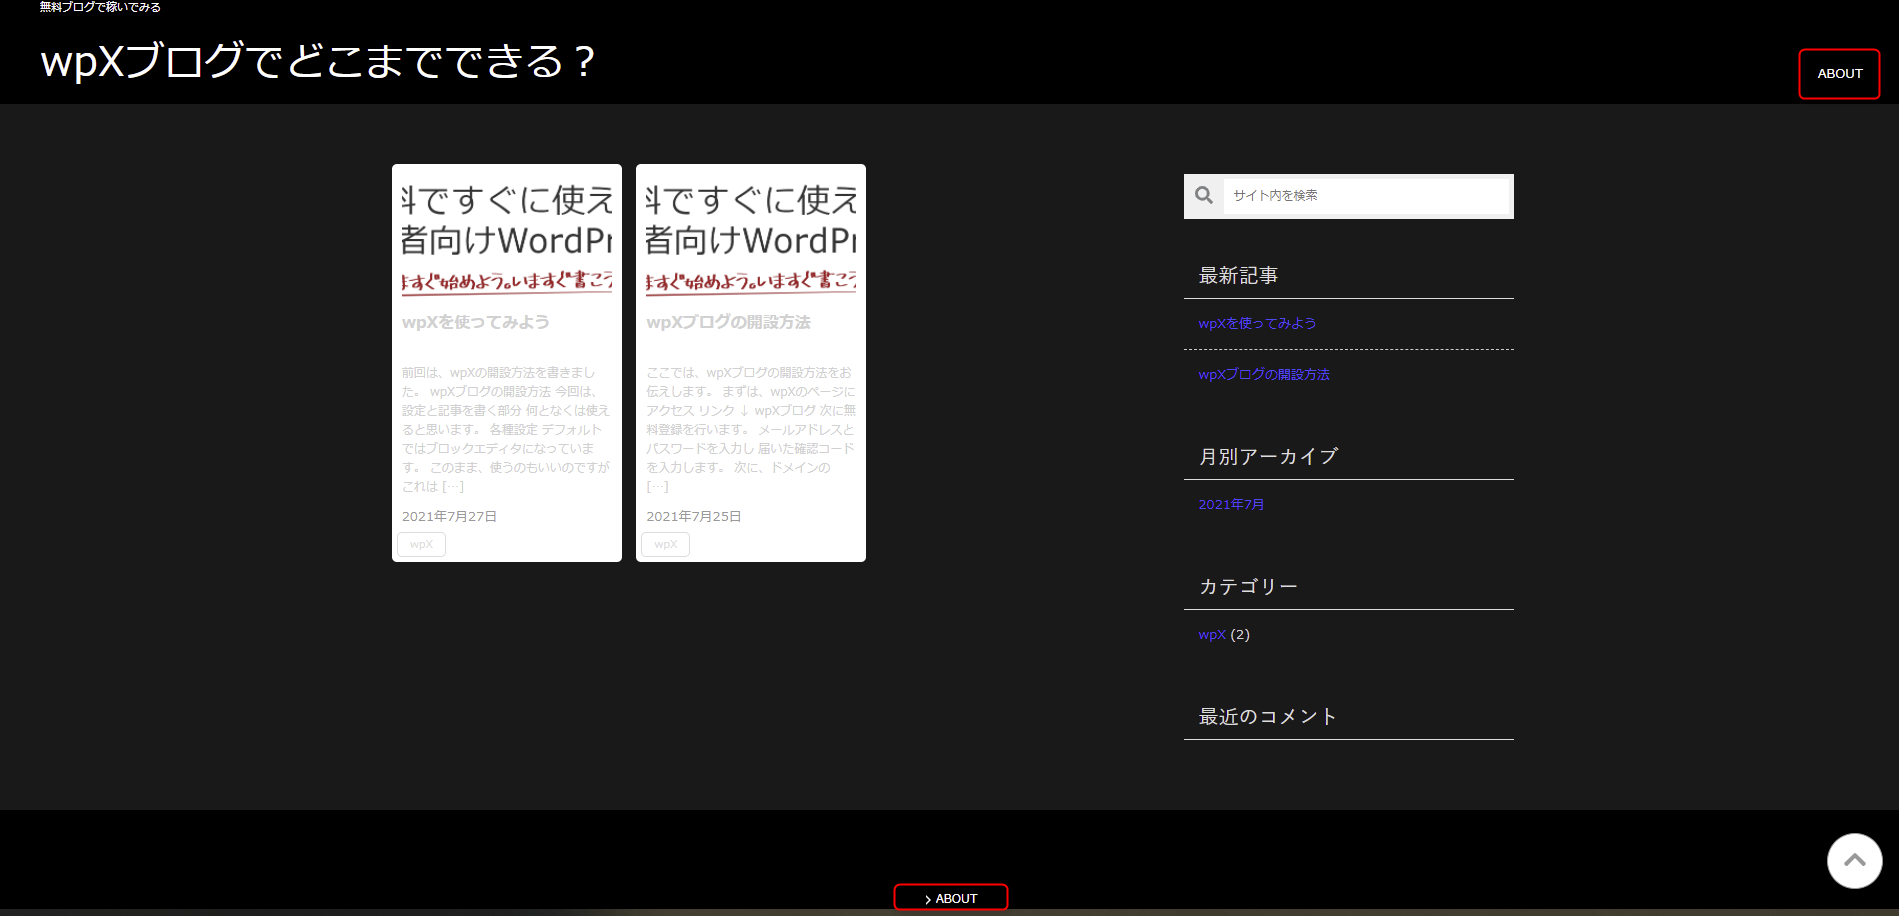The height and width of the screenshot is (916, 1899).
Task: Click the wpX tag on the July 27 post
Action: (421, 544)
